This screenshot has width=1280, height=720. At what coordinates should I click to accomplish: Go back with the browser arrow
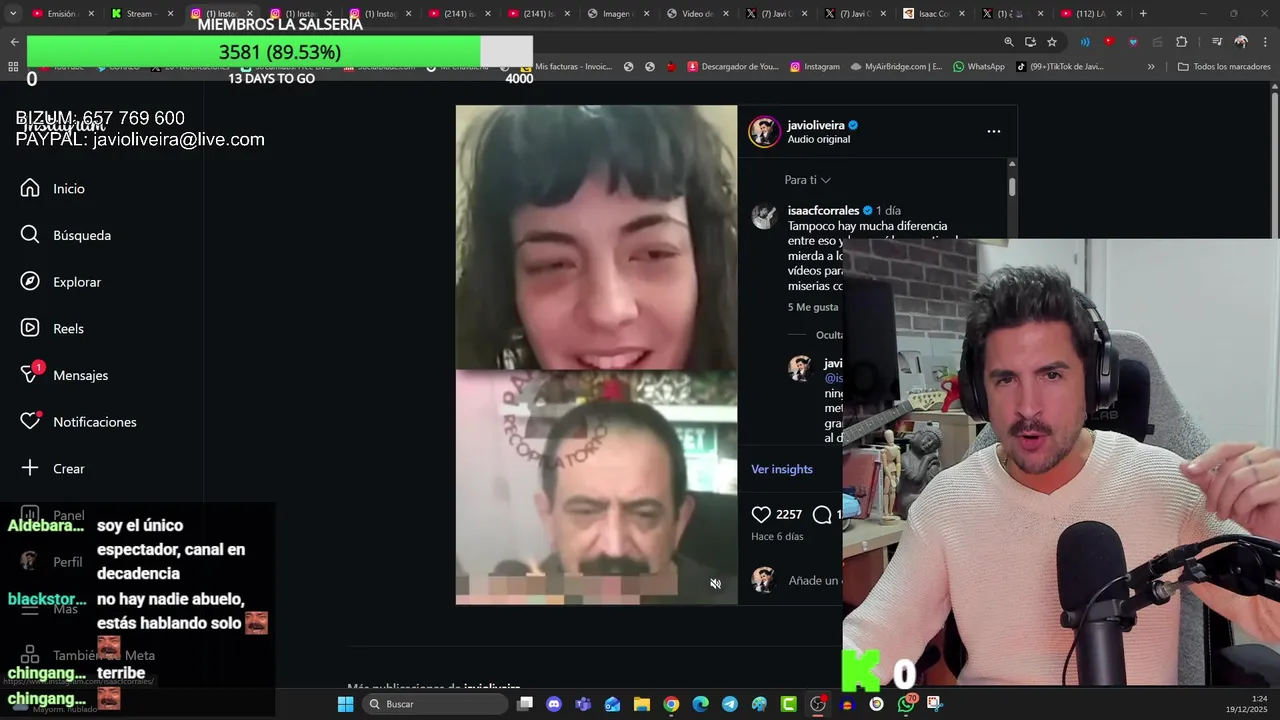(x=14, y=42)
